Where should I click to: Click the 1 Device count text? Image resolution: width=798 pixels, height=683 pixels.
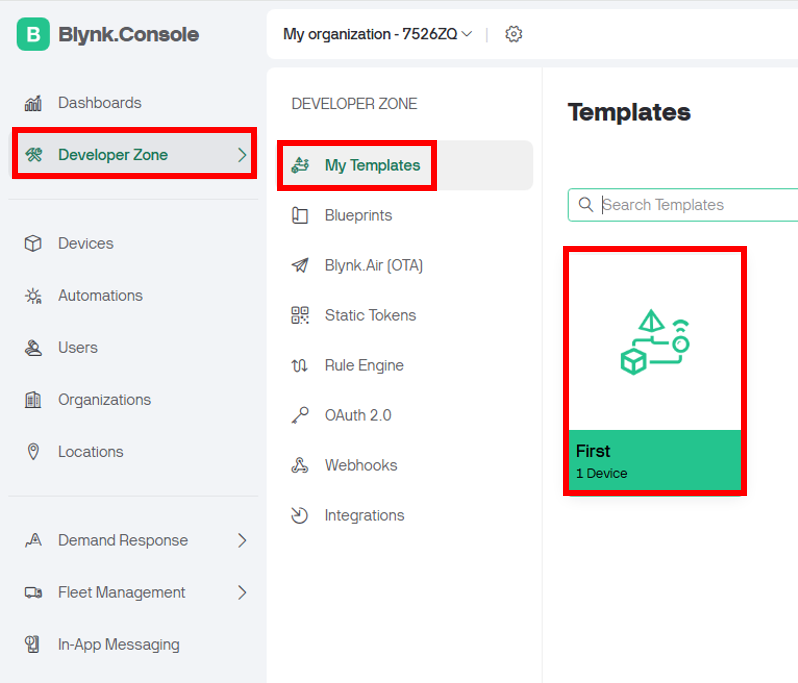click(x=602, y=473)
